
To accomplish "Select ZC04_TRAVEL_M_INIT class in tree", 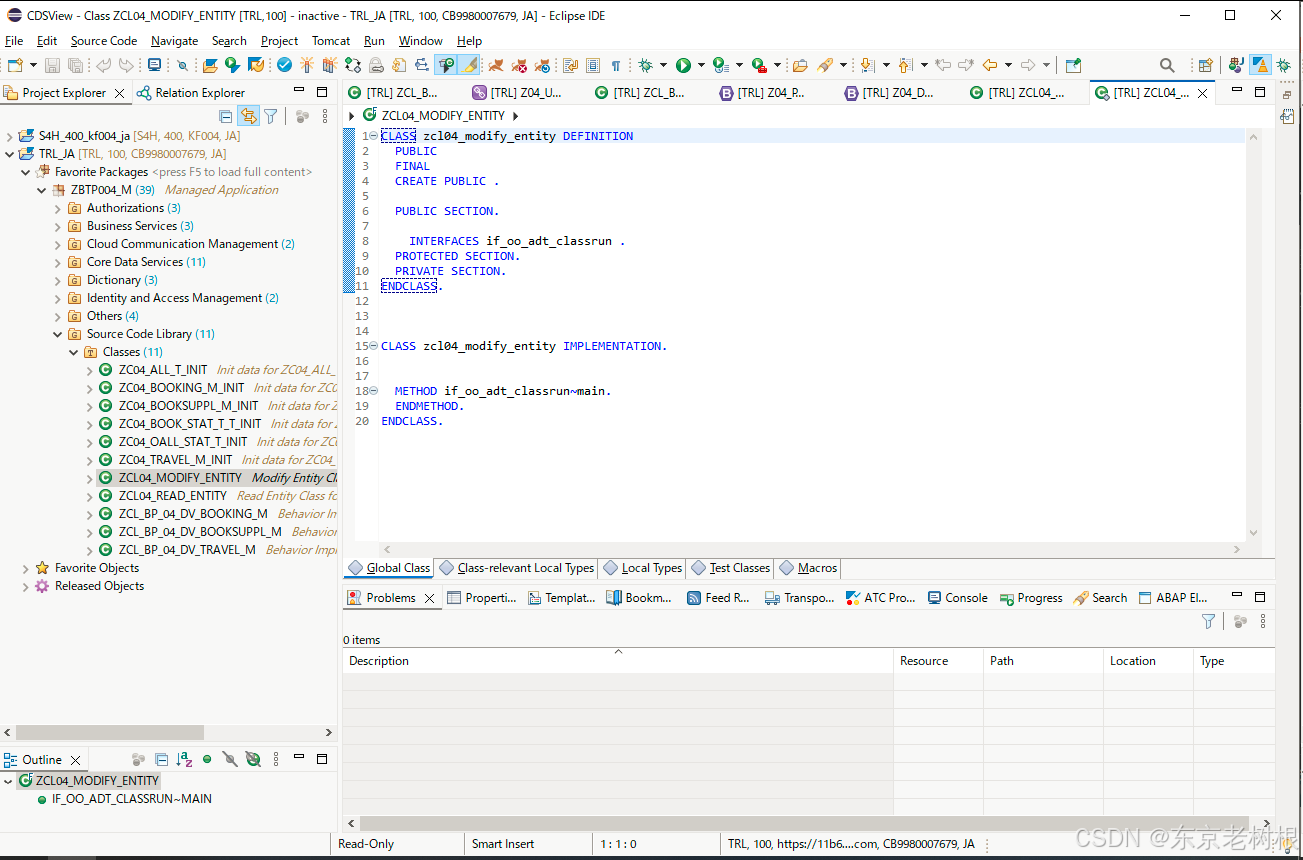I will [x=175, y=460].
